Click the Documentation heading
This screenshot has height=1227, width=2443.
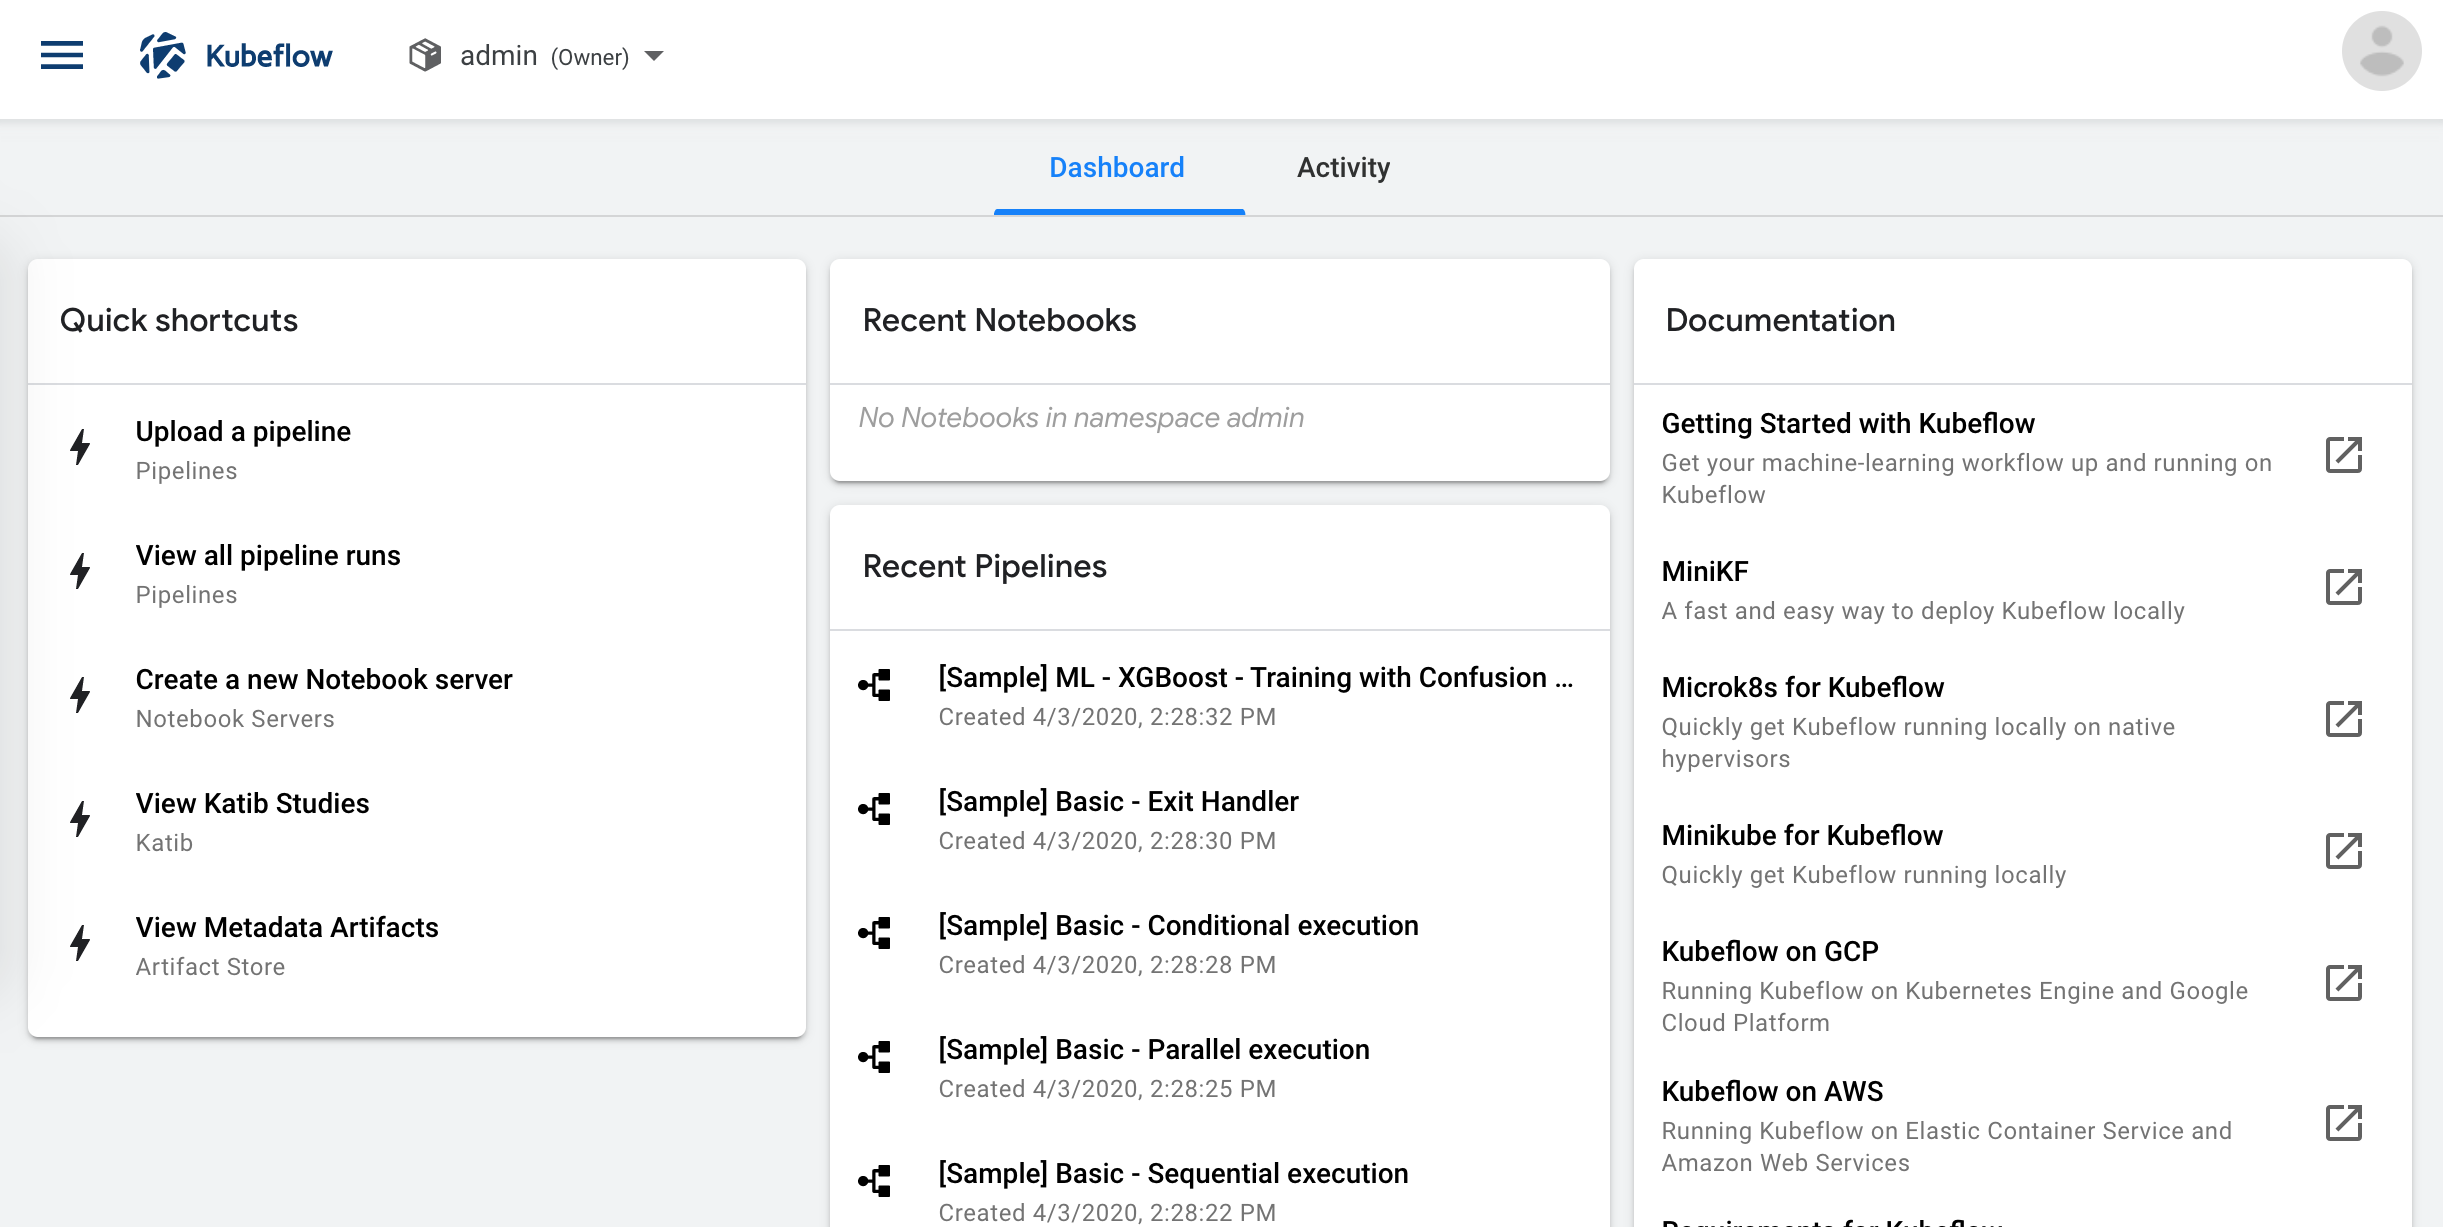coord(1780,320)
